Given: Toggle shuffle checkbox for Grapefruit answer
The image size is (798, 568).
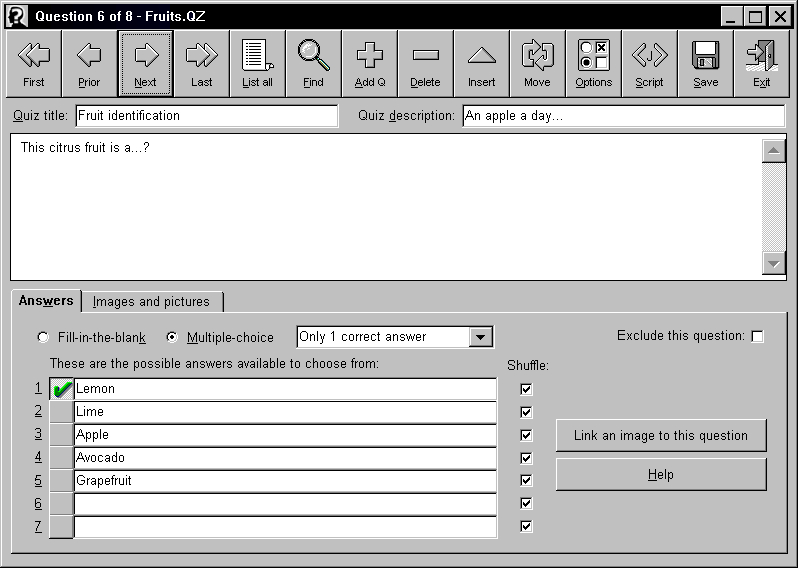Looking at the screenshot, I should click(526, 480).
